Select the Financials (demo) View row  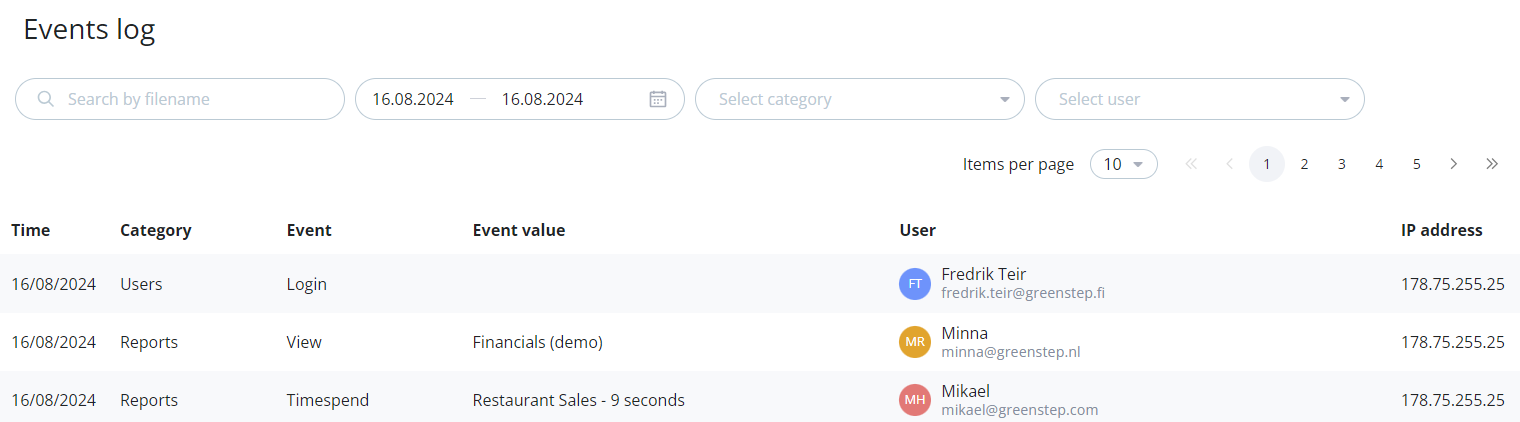click(537, 342)
